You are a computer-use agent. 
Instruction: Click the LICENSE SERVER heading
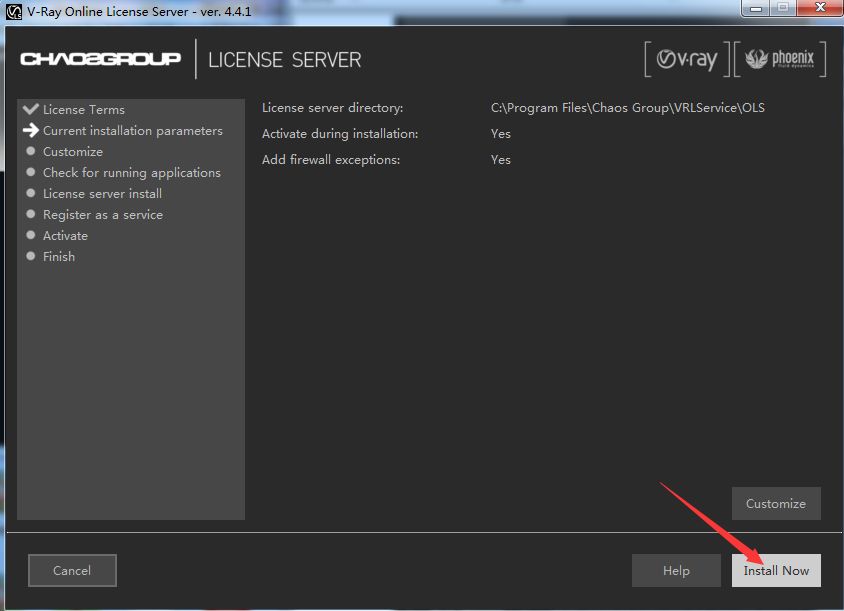[285, 60]
